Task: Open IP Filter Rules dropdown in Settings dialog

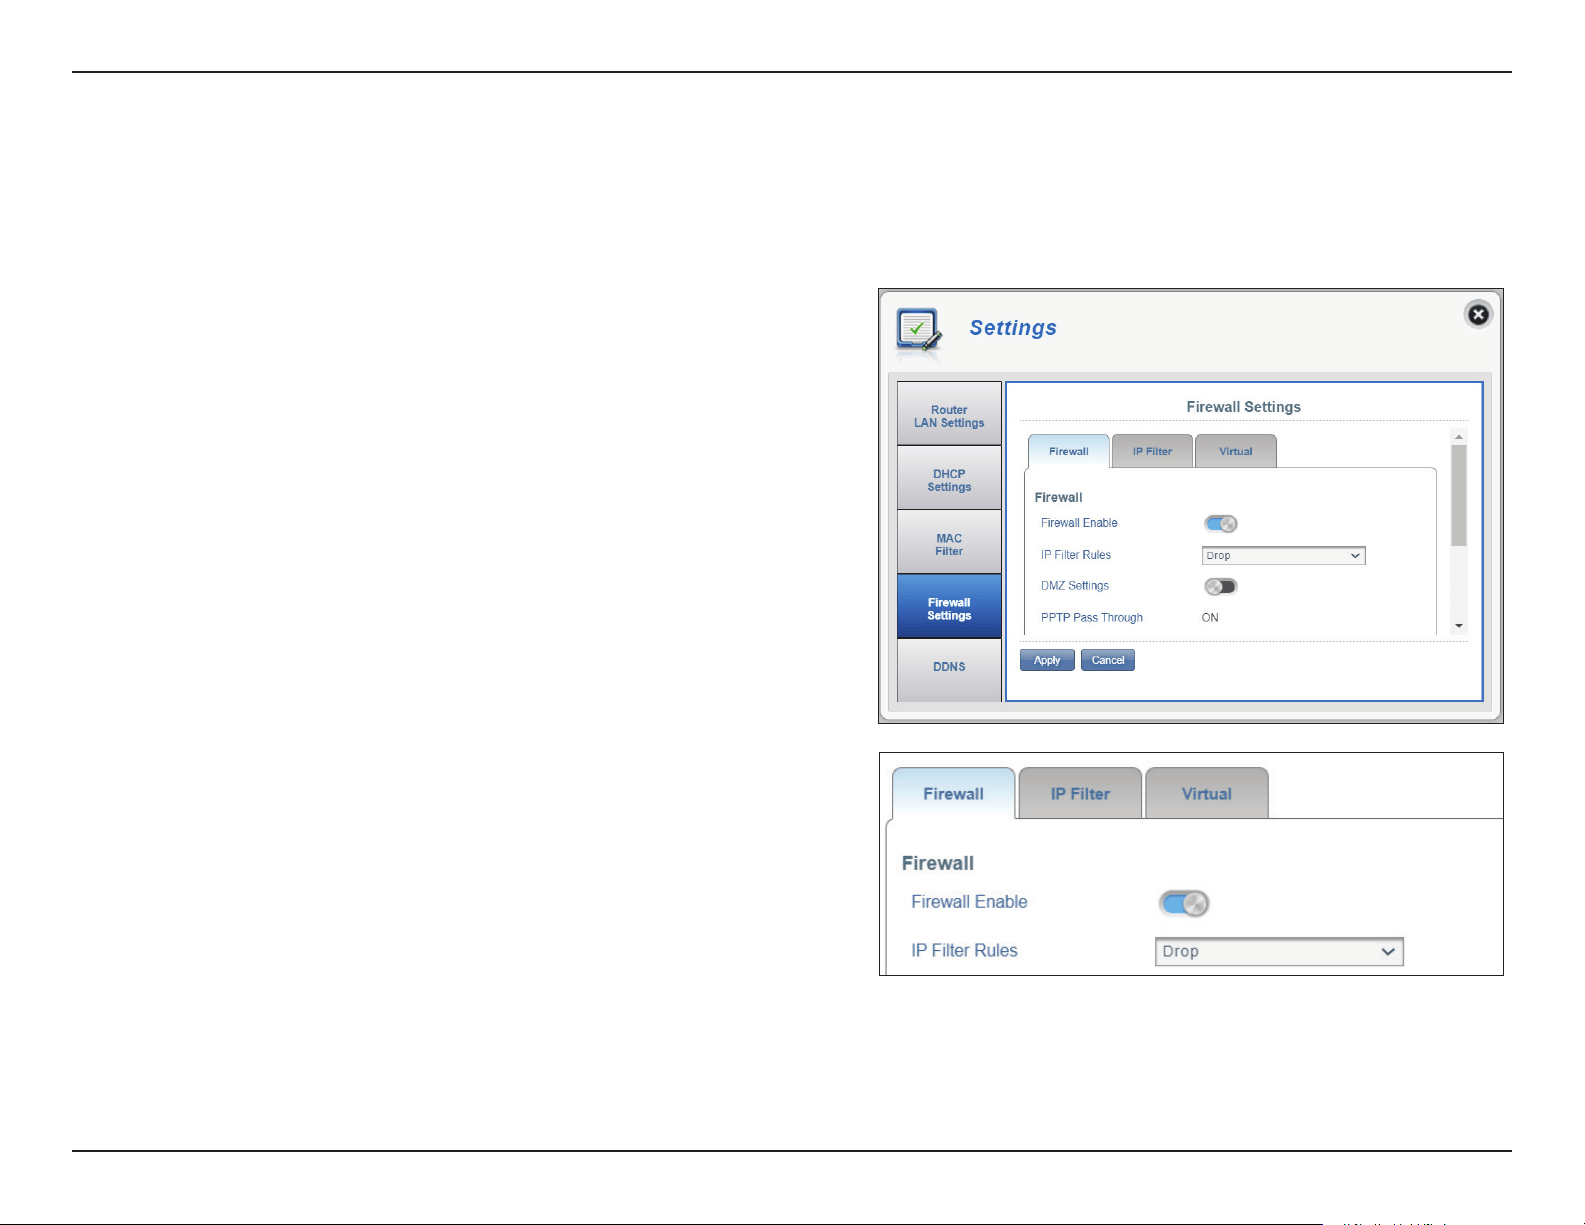Action: click(1283, 556)
